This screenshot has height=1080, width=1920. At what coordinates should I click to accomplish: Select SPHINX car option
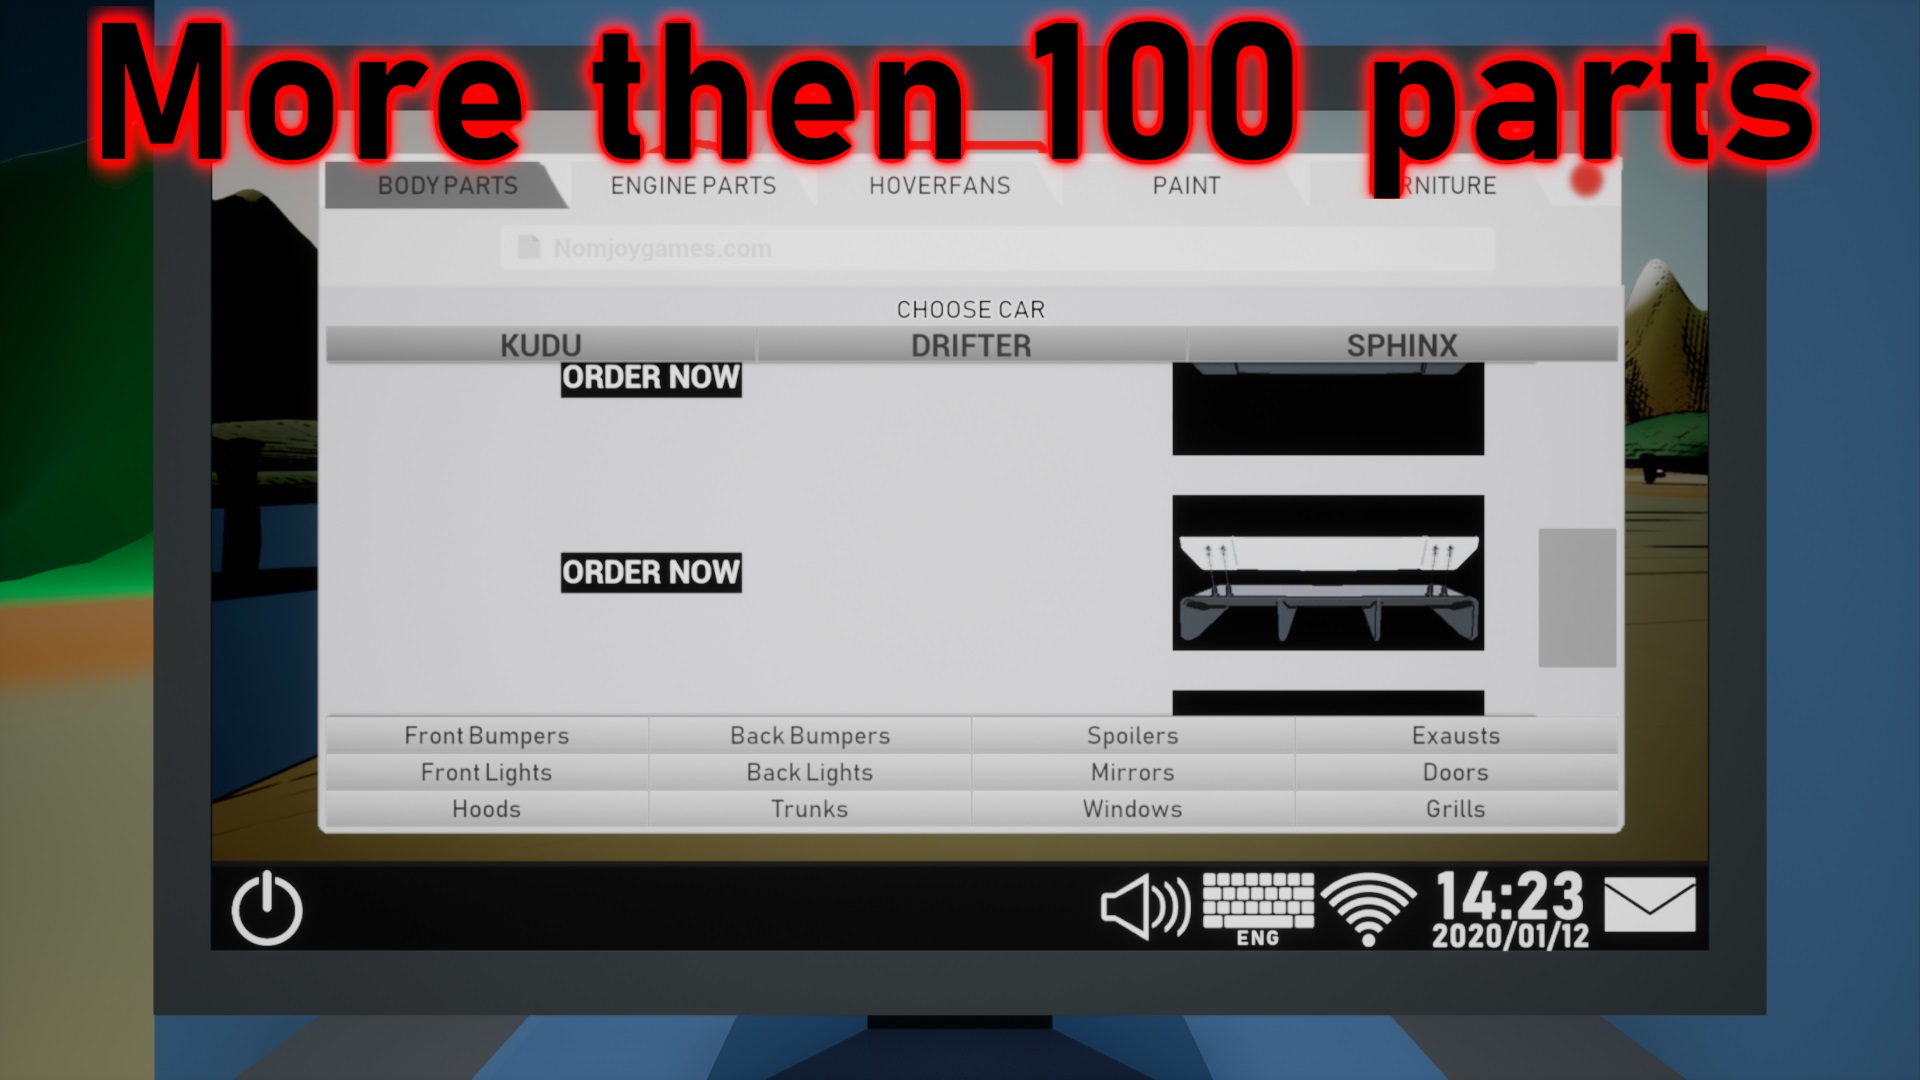[x=1402, y=344]
